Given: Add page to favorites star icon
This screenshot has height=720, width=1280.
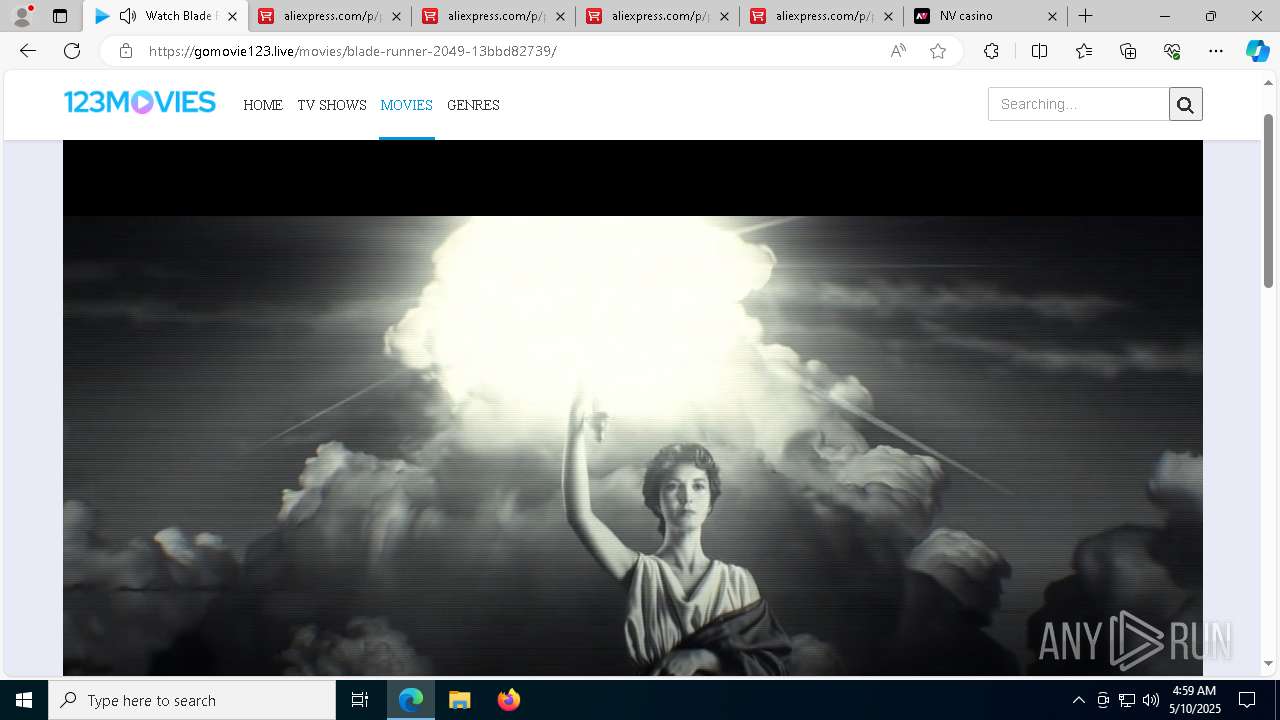Looking at the screenshot, I should [938, 51].
